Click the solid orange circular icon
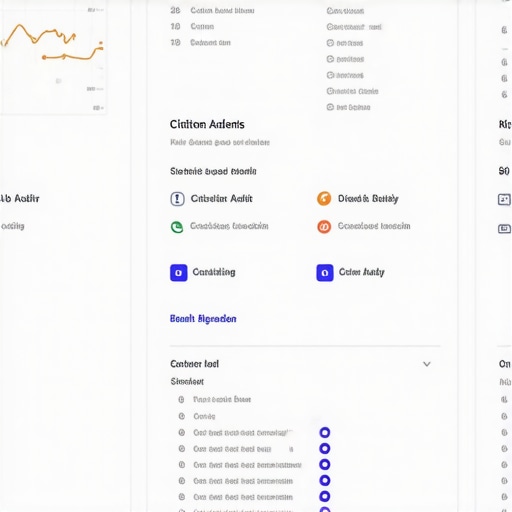The image size is (512, 512). (x=324, y=199)
